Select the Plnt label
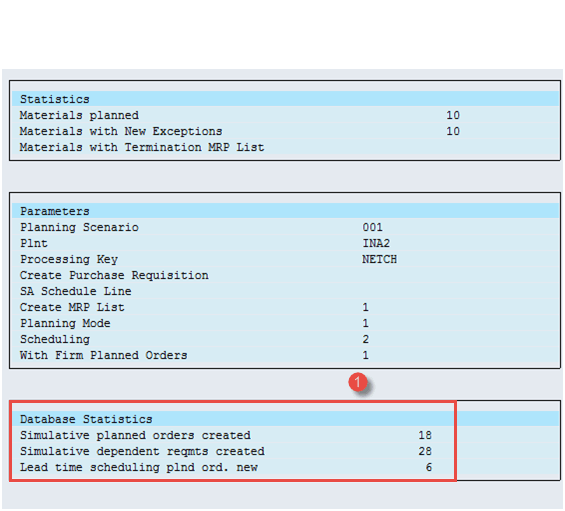Image resolution: width=565 pixels, height=511 pixels. click(34, 243)
